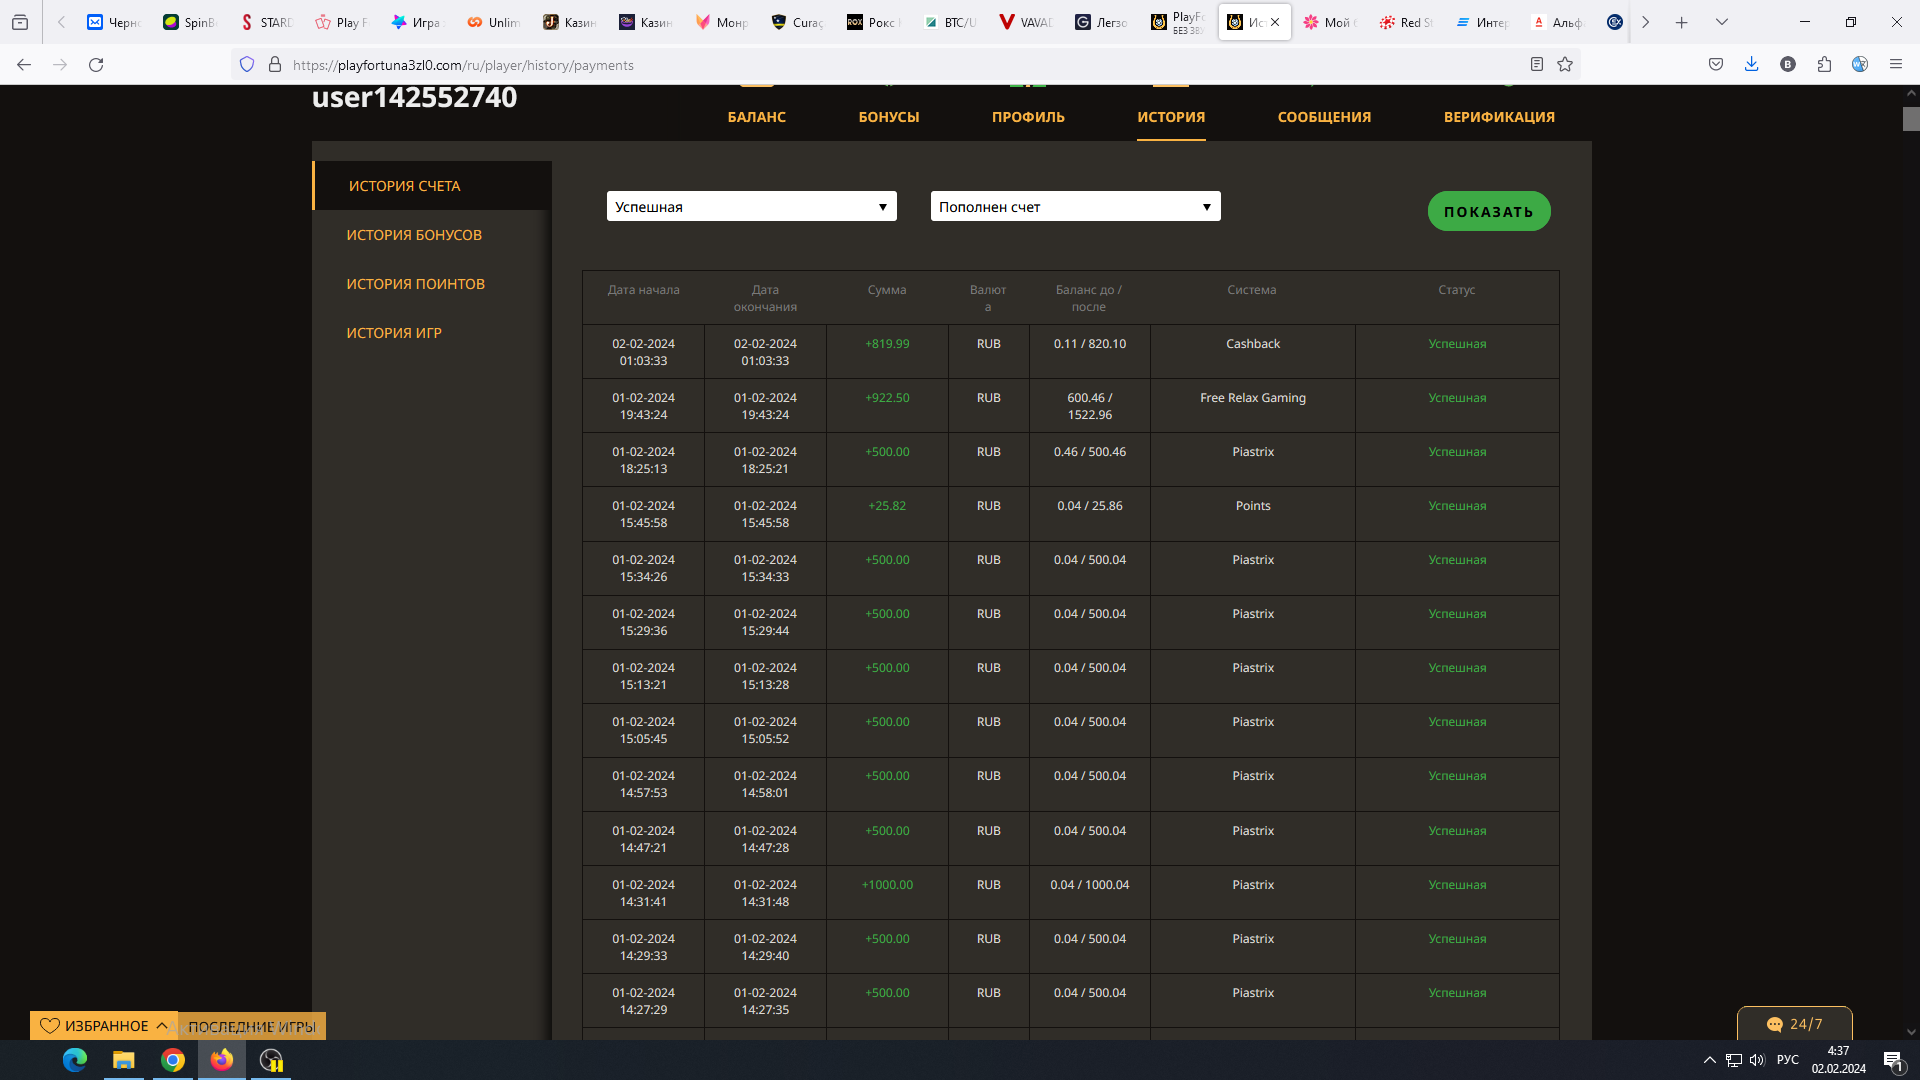The image size is (1920, 1080).
Task: Click the shield tracking protection icon
Action: (x=247, y=65)
